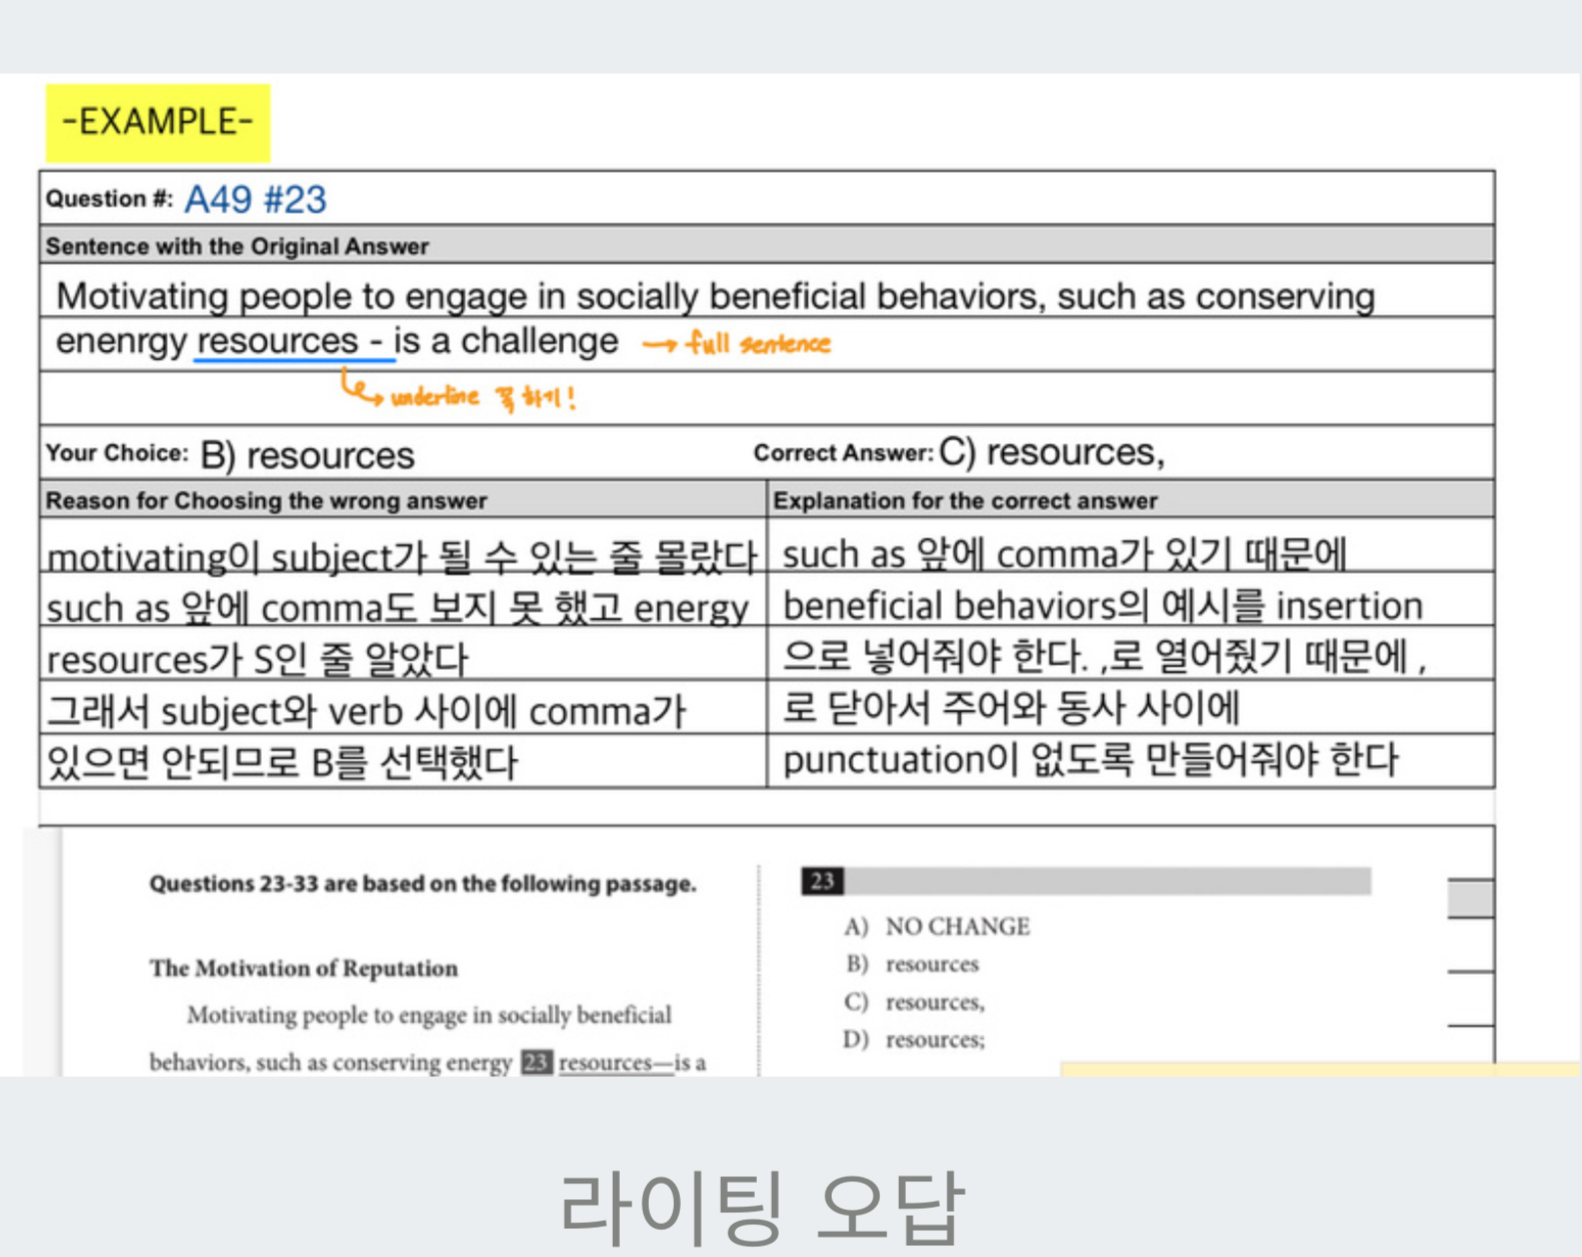The width and height of the screenshot is (1582, 1257).
Task: Click the blue 'A49 #23' question number
Action: (x=255, y=199)
